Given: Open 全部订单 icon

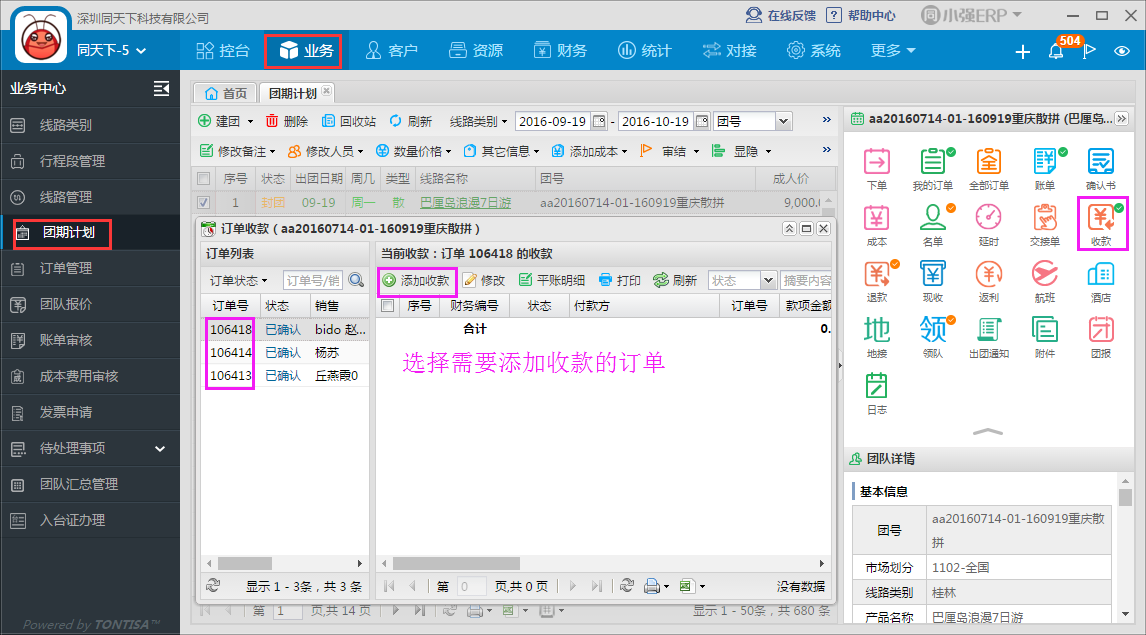Looking at the screenshot, I should click(x=989, y=169).
